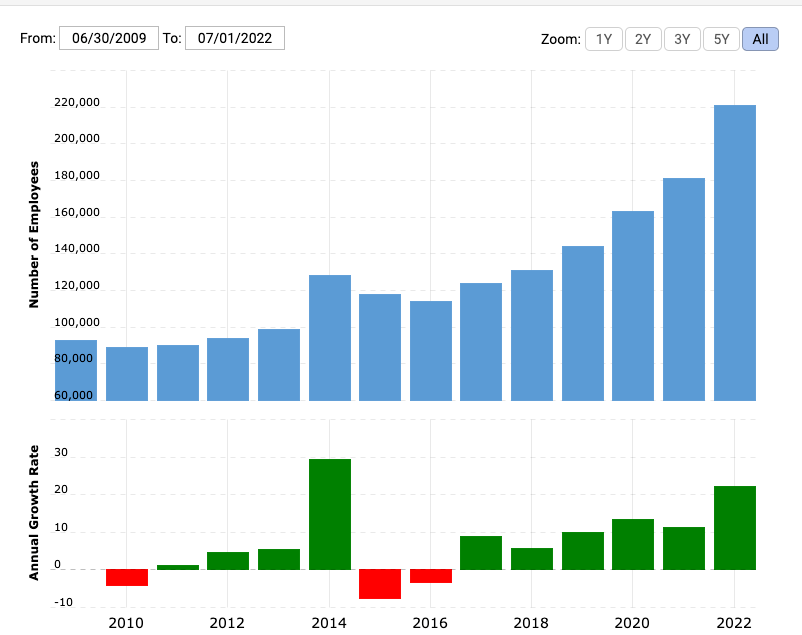Image resolution: width=802 pixels, height=635 pixels.
Task: Pick the green 2017 growth rate bar
Action: pos(481,553)
